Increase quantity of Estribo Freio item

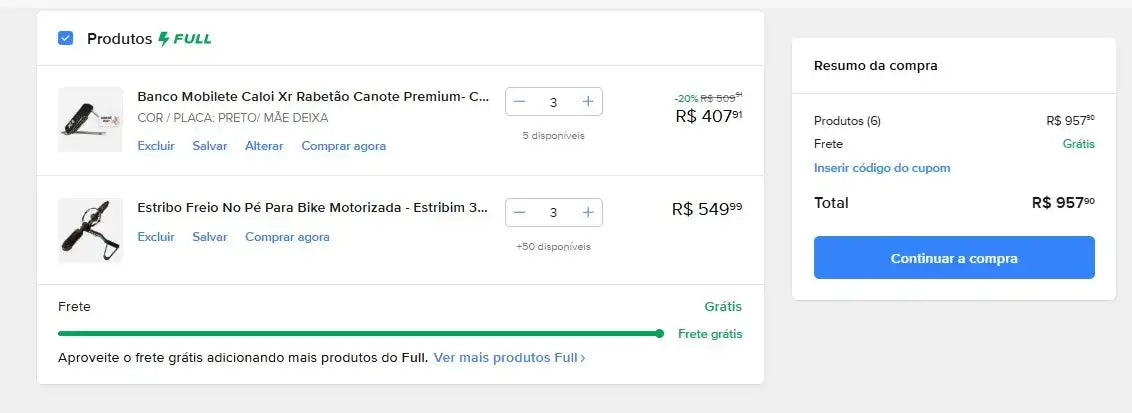(588, 212)
